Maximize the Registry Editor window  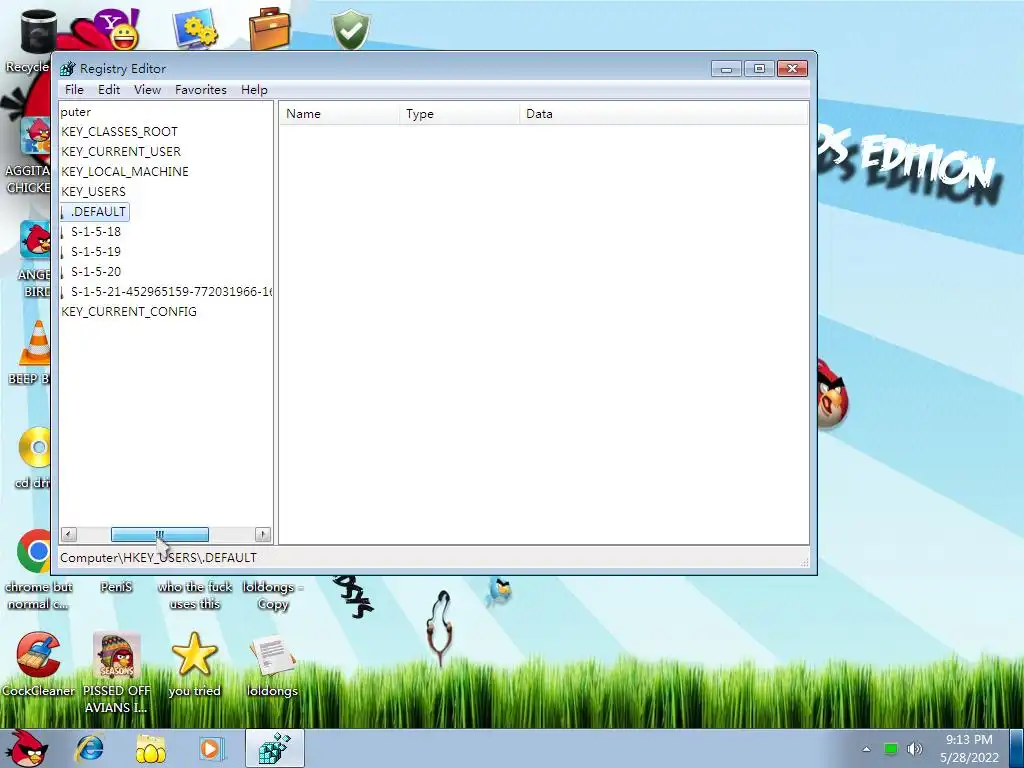point(759,69)
